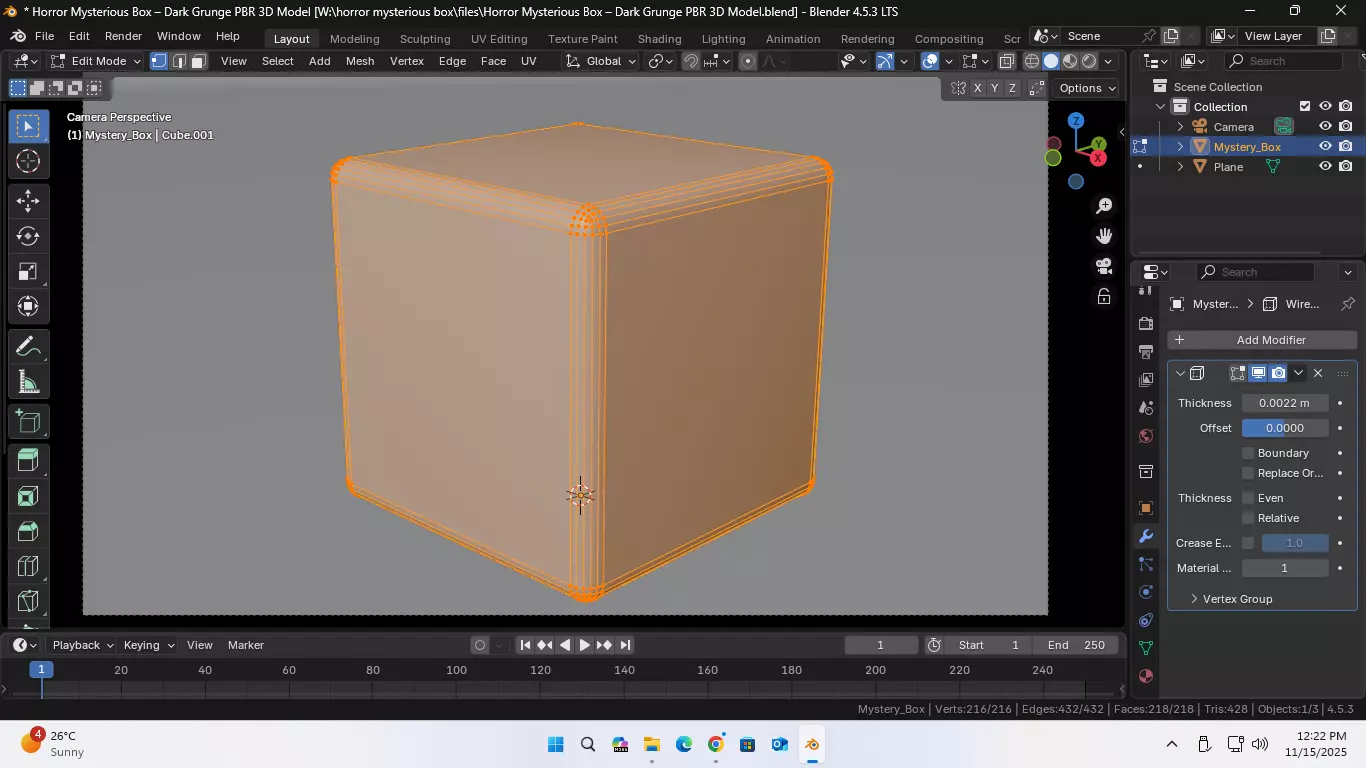Open the Keying dropdown
This screenshot has width=1366, height=768.
pyautogui.click(x=149, y=645)
